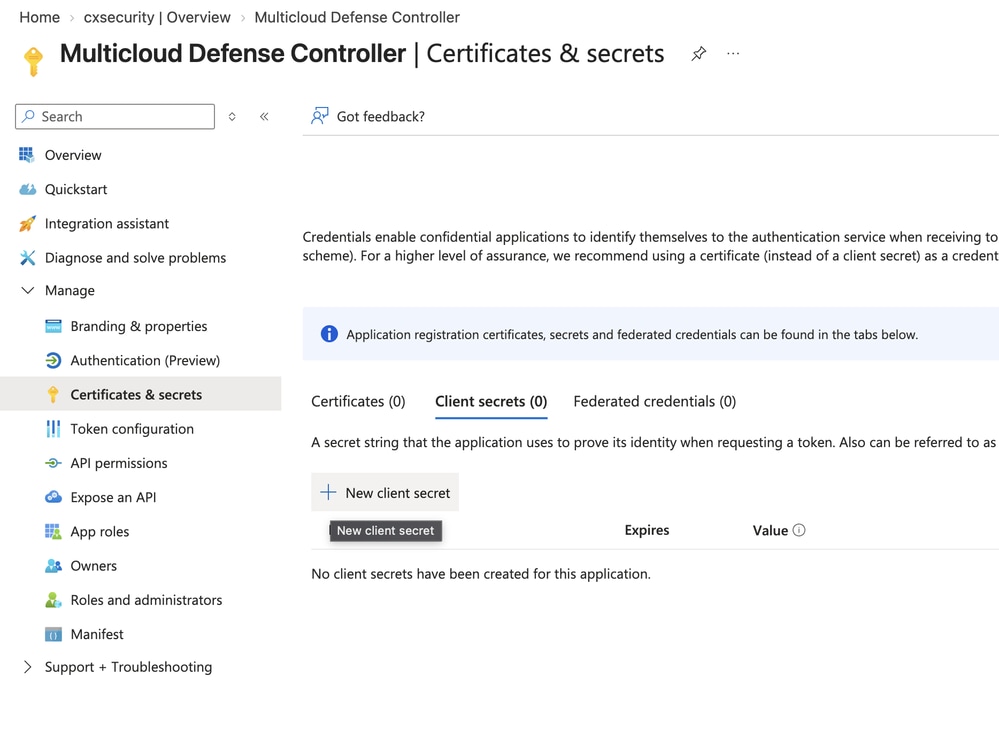Click the Roles and administrators icon
Image resolution: width=999 pixels, height=753 pixels.
(x=54, y=600)
